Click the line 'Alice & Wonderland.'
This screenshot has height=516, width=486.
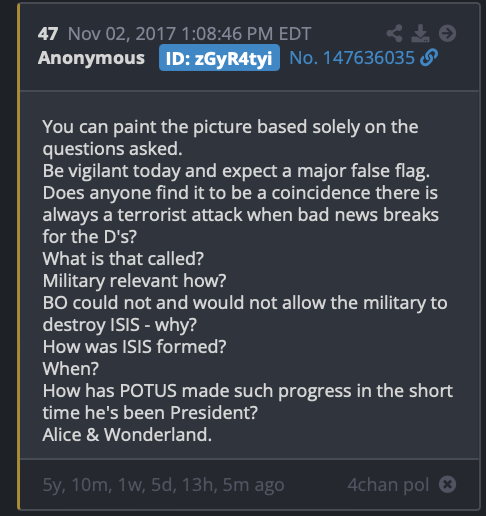pos(127,435)
